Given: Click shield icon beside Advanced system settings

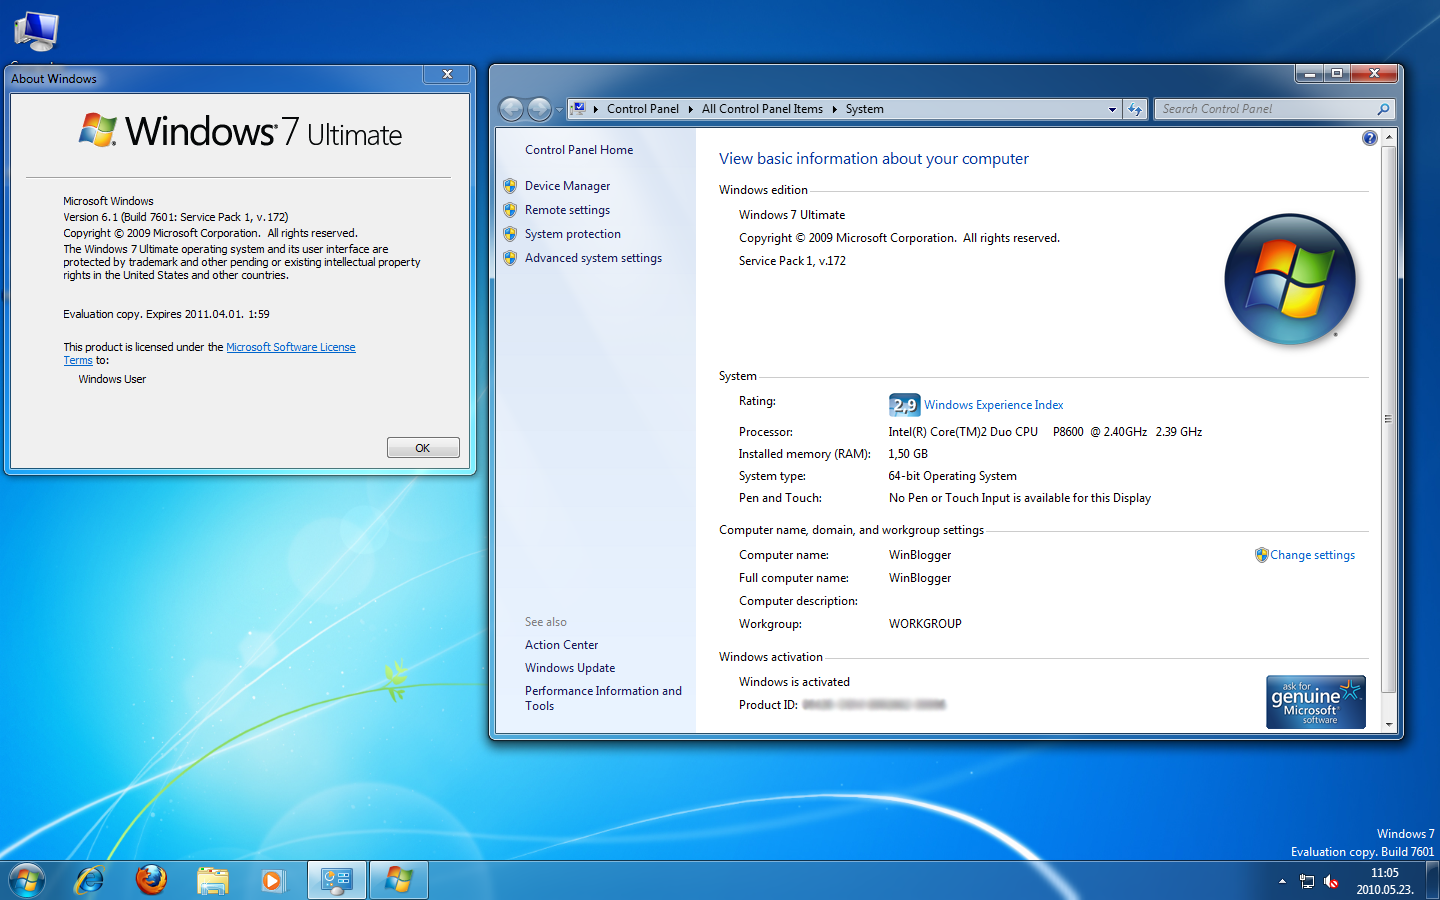Looking at the screenshot, I should [x=510, y=258].
